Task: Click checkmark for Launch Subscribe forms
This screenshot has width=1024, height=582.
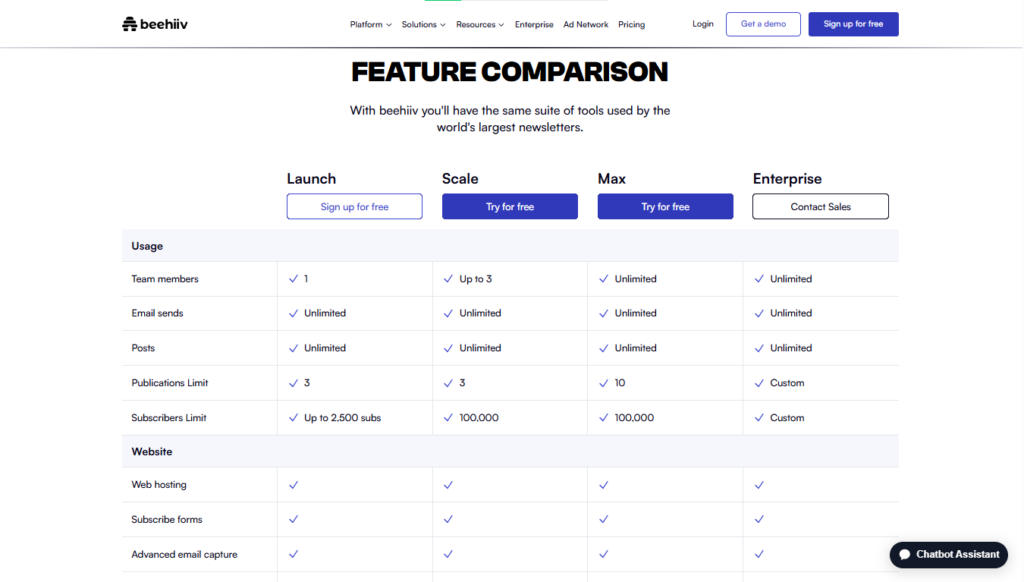Action: [293, 519]
